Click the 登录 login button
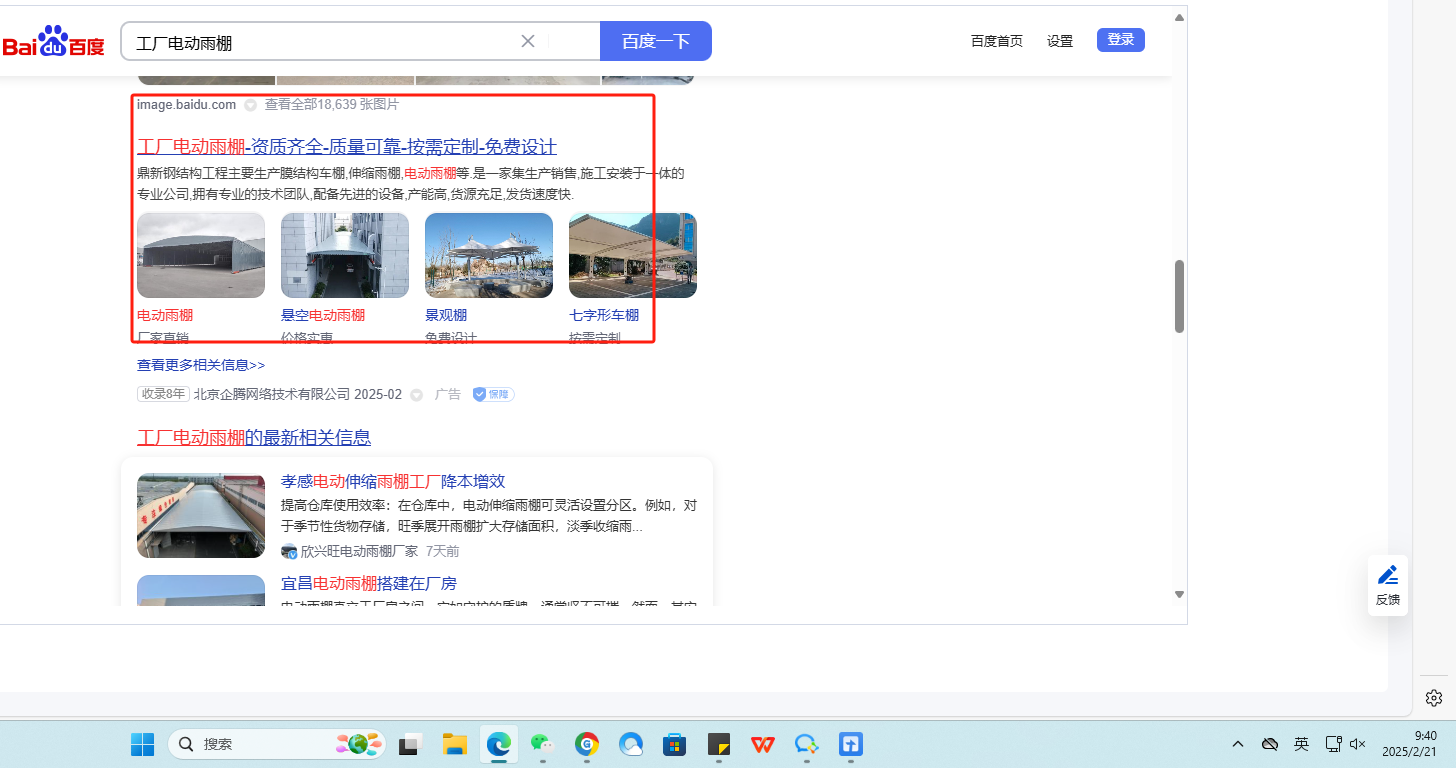This screenshot has width=1456, height=768. point(1120,40)
